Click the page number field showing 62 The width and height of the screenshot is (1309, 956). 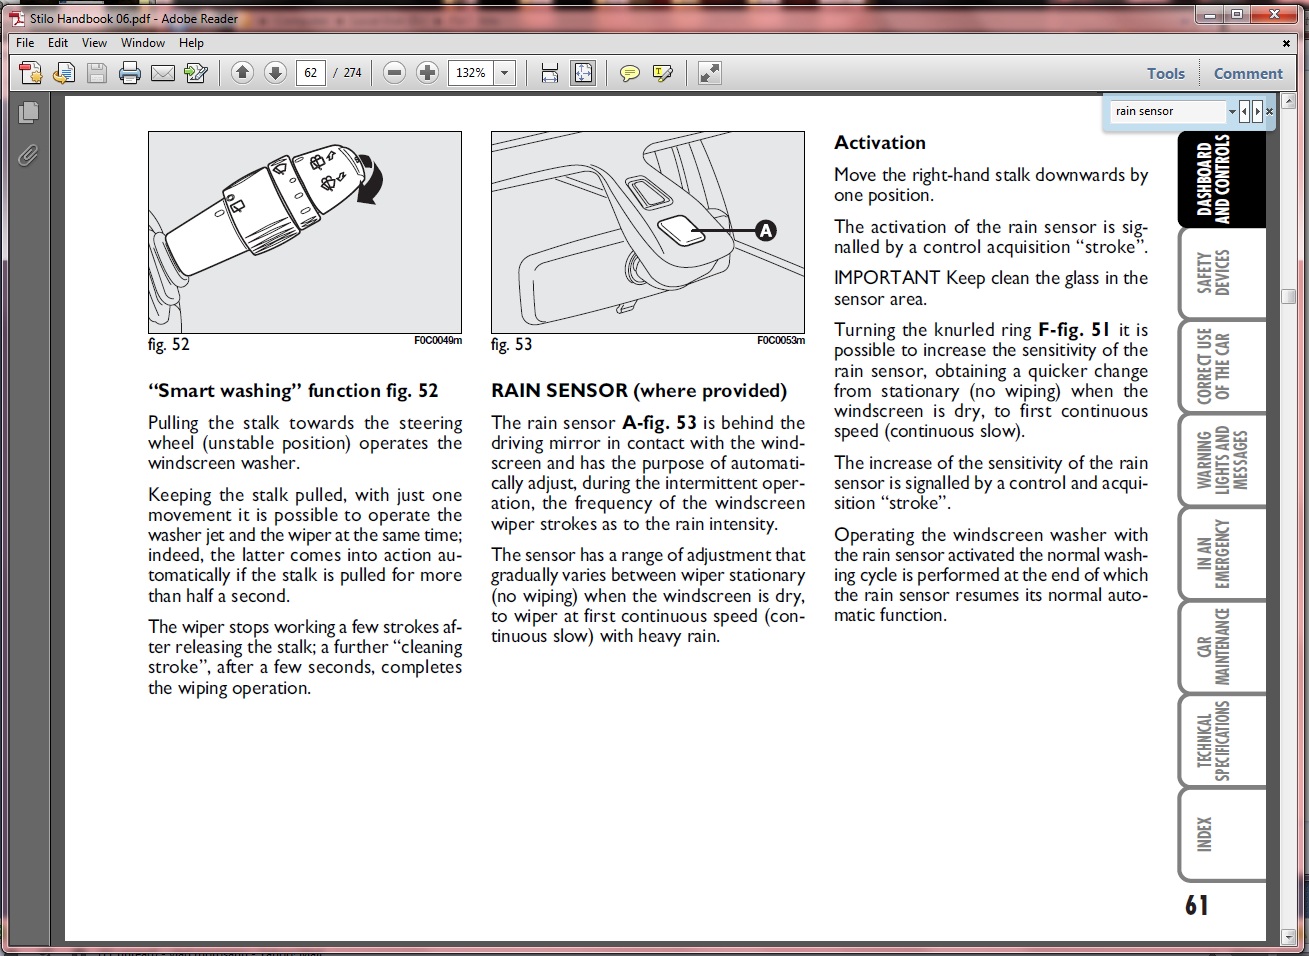pyautogui.click(x=311, y=73)
